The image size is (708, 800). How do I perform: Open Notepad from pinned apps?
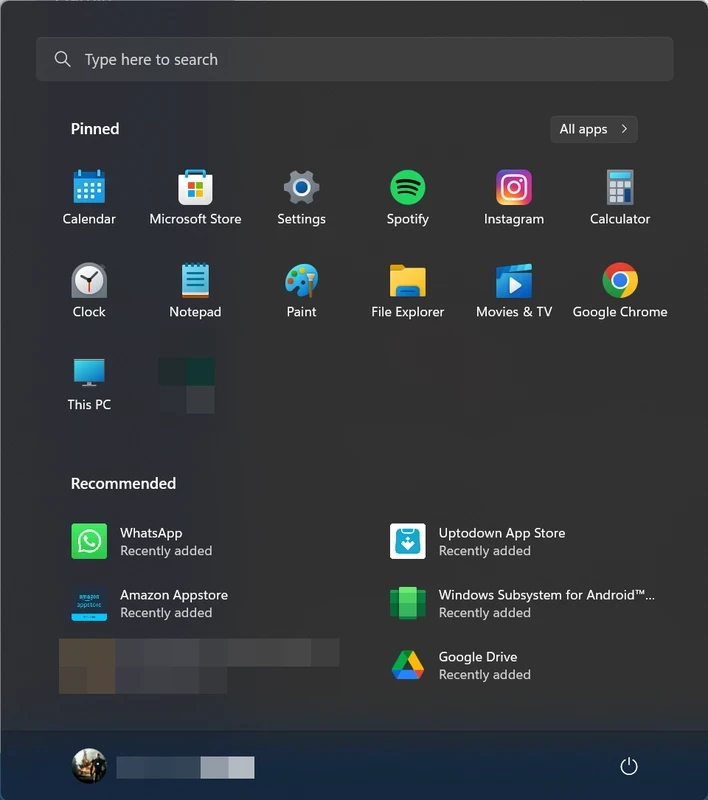point(195,281)
